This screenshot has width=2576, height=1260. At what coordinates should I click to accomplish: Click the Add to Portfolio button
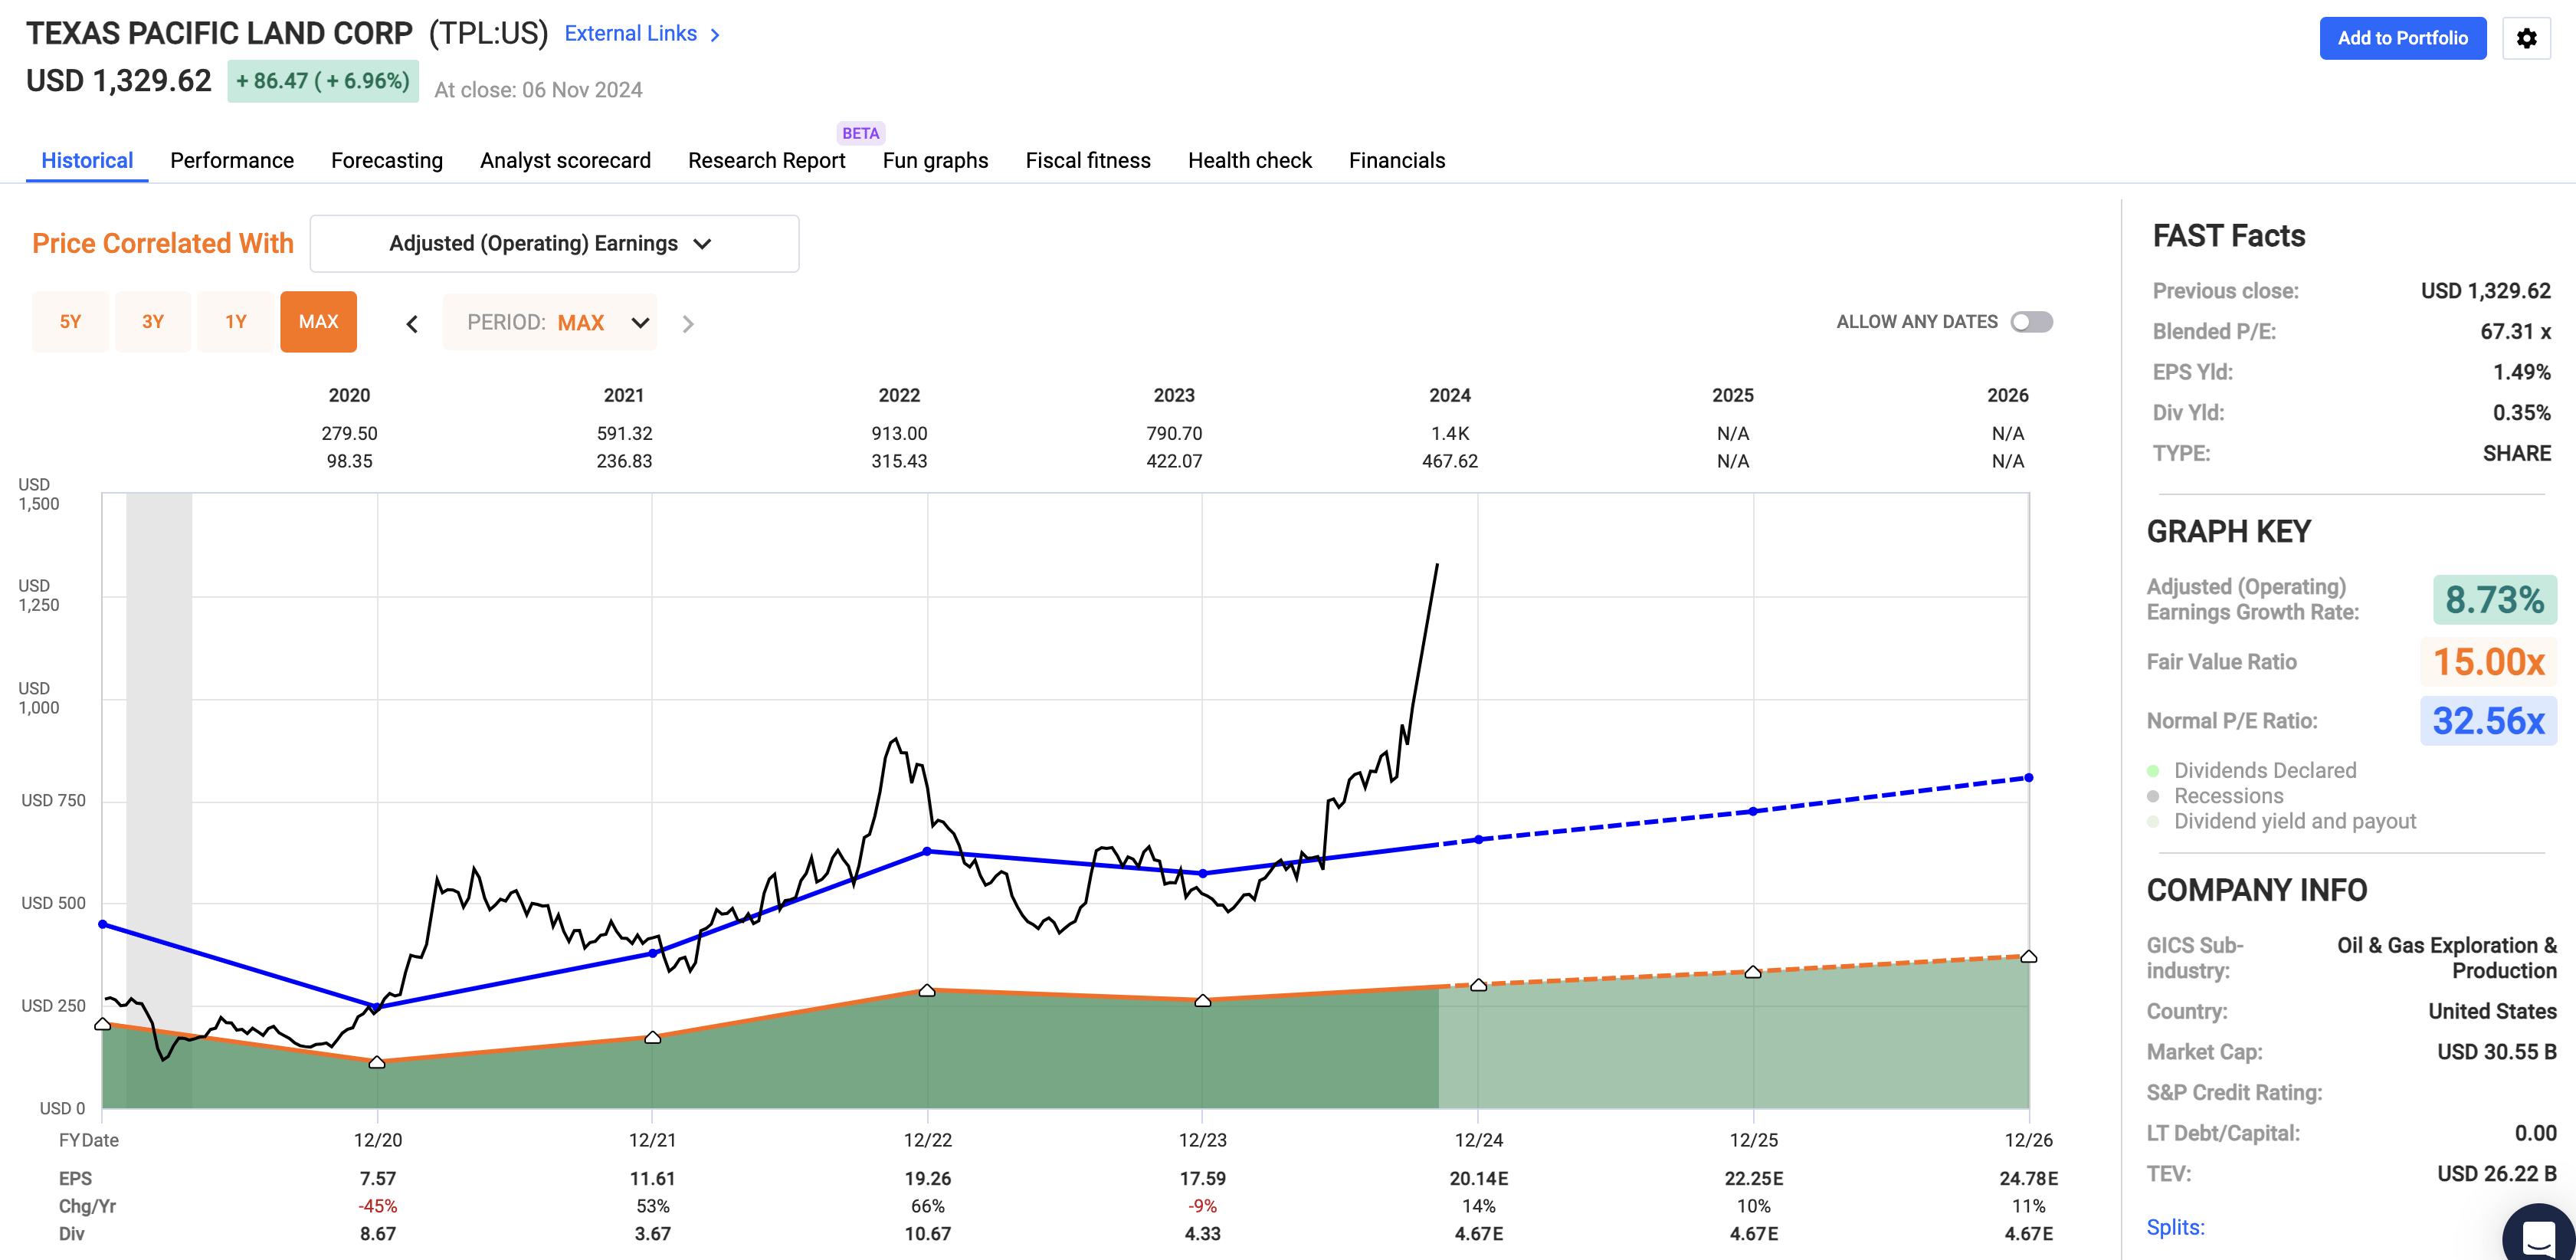point(2403,38)
